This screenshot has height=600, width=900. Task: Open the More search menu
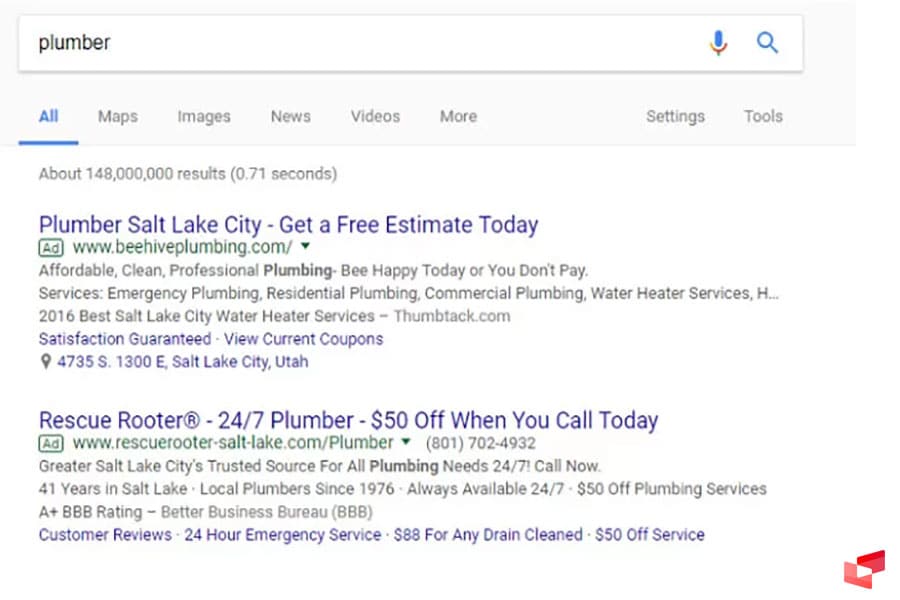tap(458, 116)
